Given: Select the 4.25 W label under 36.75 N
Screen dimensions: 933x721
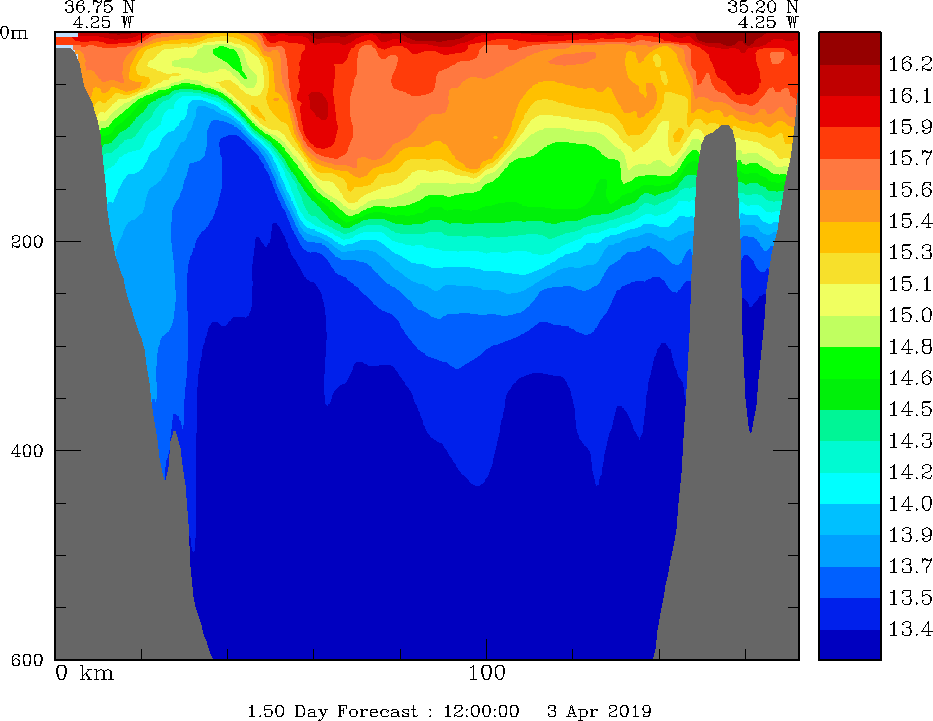Looking at the screenshot, I should click(104, 22).
